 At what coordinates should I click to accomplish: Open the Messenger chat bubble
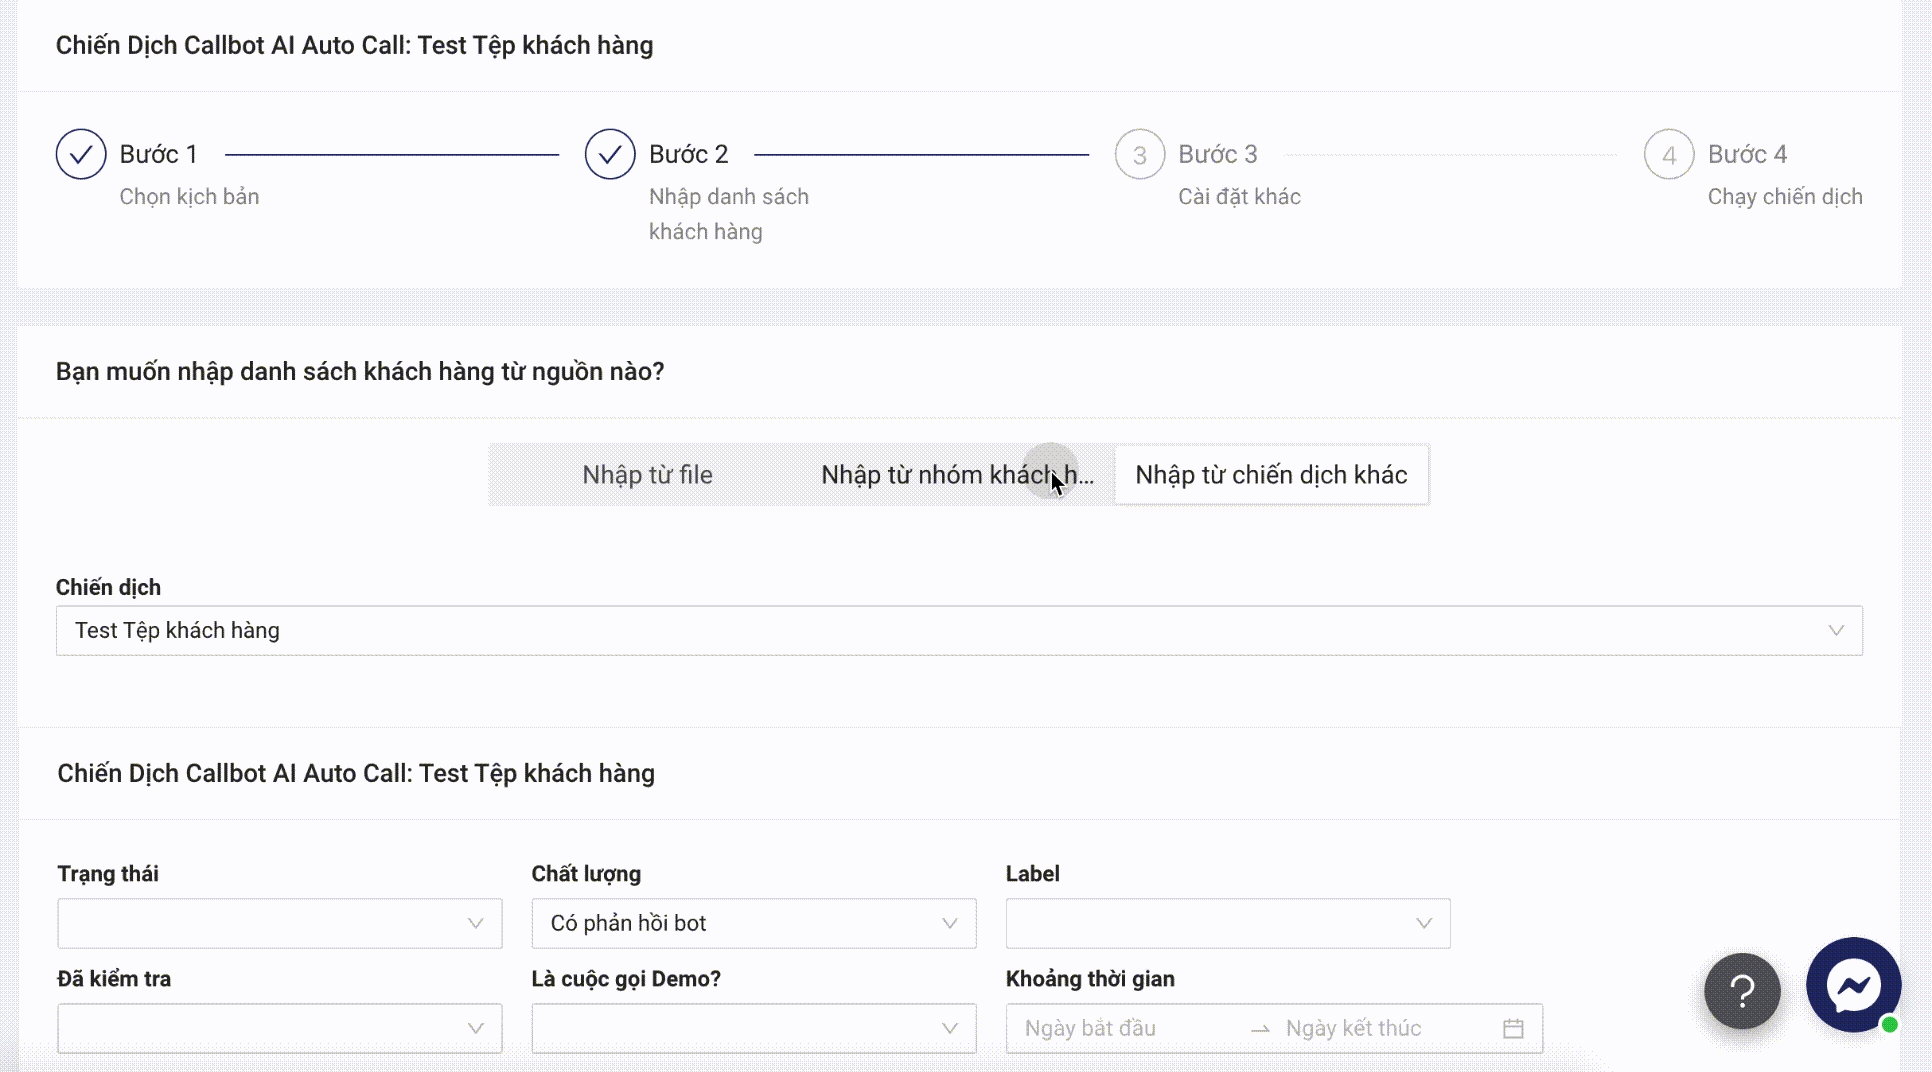(x=1853, y=985)
